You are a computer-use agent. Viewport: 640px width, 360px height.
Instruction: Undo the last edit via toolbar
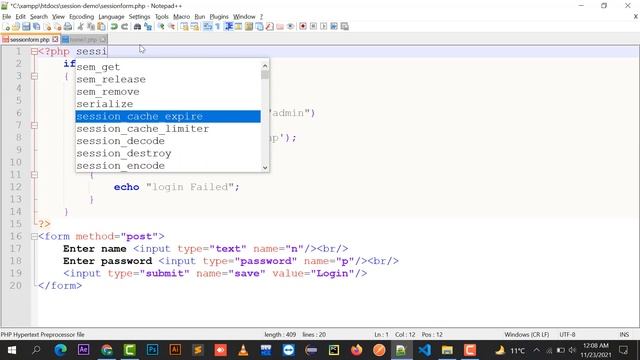pos(114,27)
